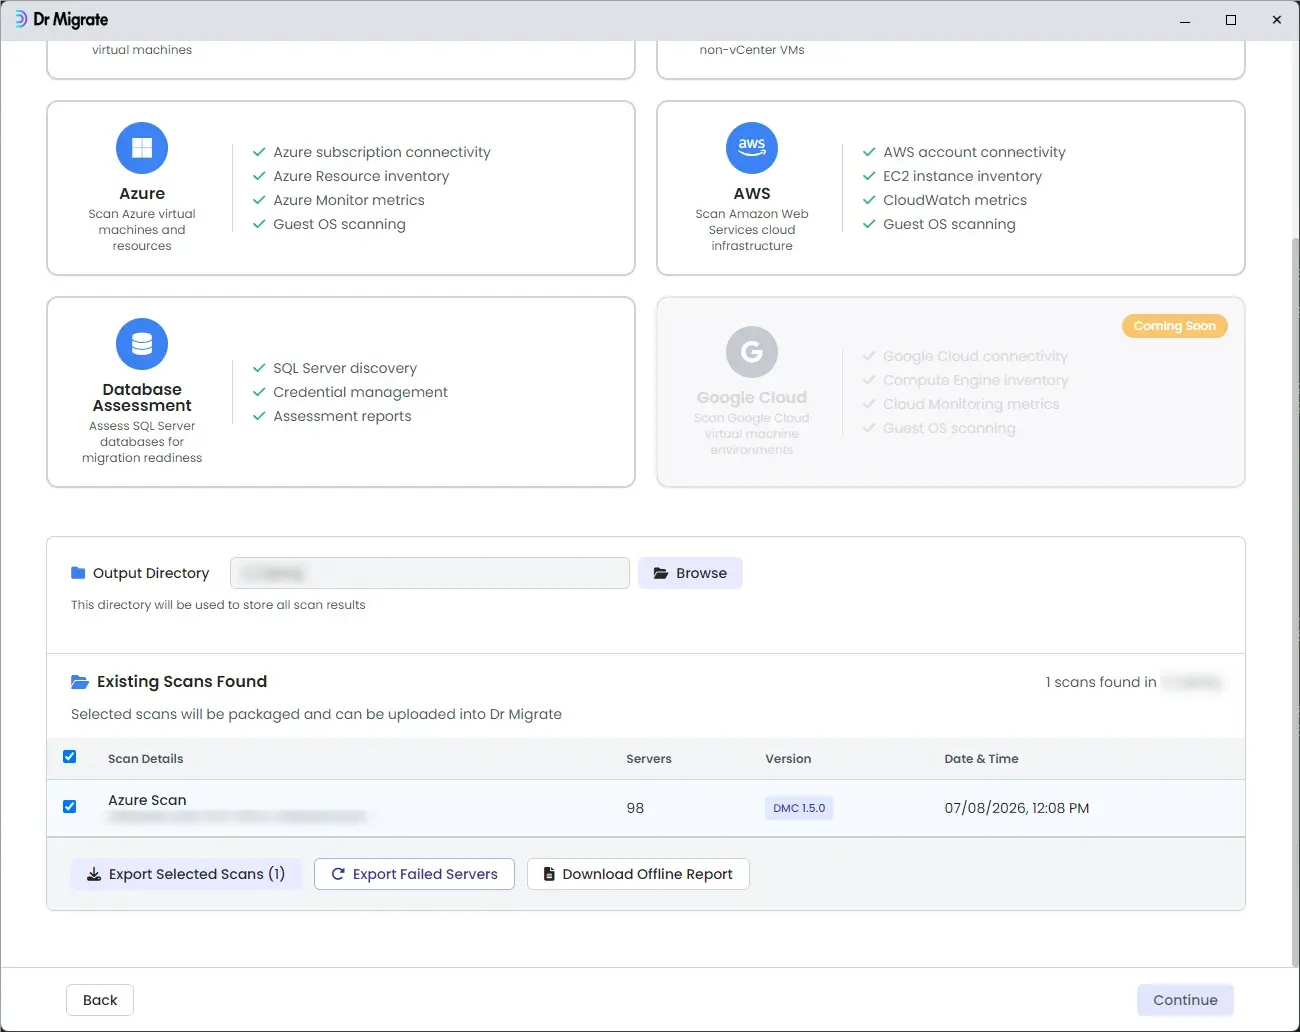
Task: Focus the Output Directory path field
Action: tap(430, 573)
